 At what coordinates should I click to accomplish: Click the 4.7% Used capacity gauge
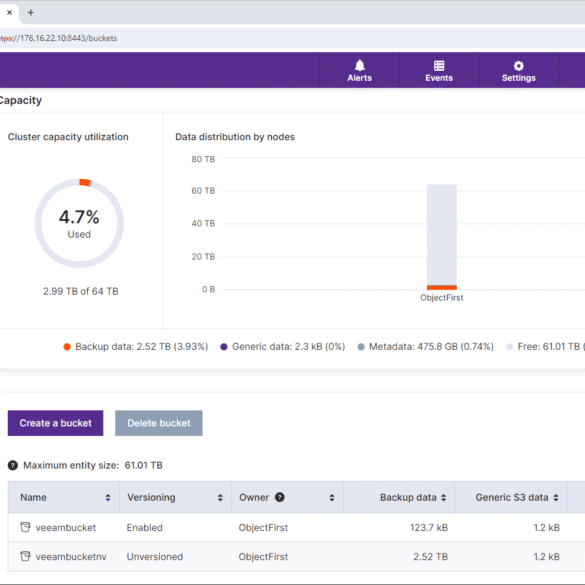coord(79,223)
